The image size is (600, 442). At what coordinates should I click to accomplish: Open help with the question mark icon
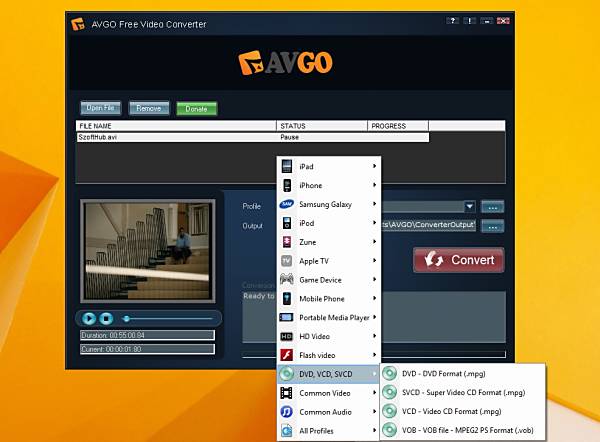453,21
